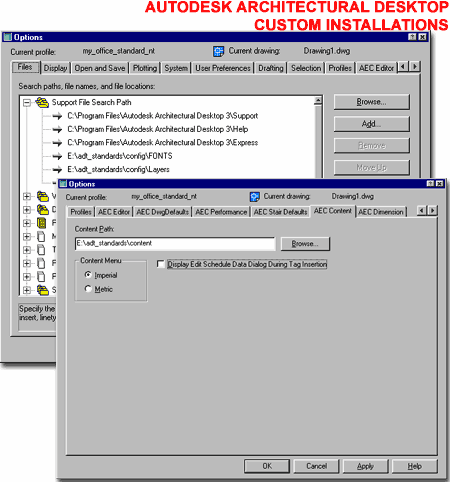Open the Plotting tab
The width and height of the screenshot is (450, 482).
(145, 68)
